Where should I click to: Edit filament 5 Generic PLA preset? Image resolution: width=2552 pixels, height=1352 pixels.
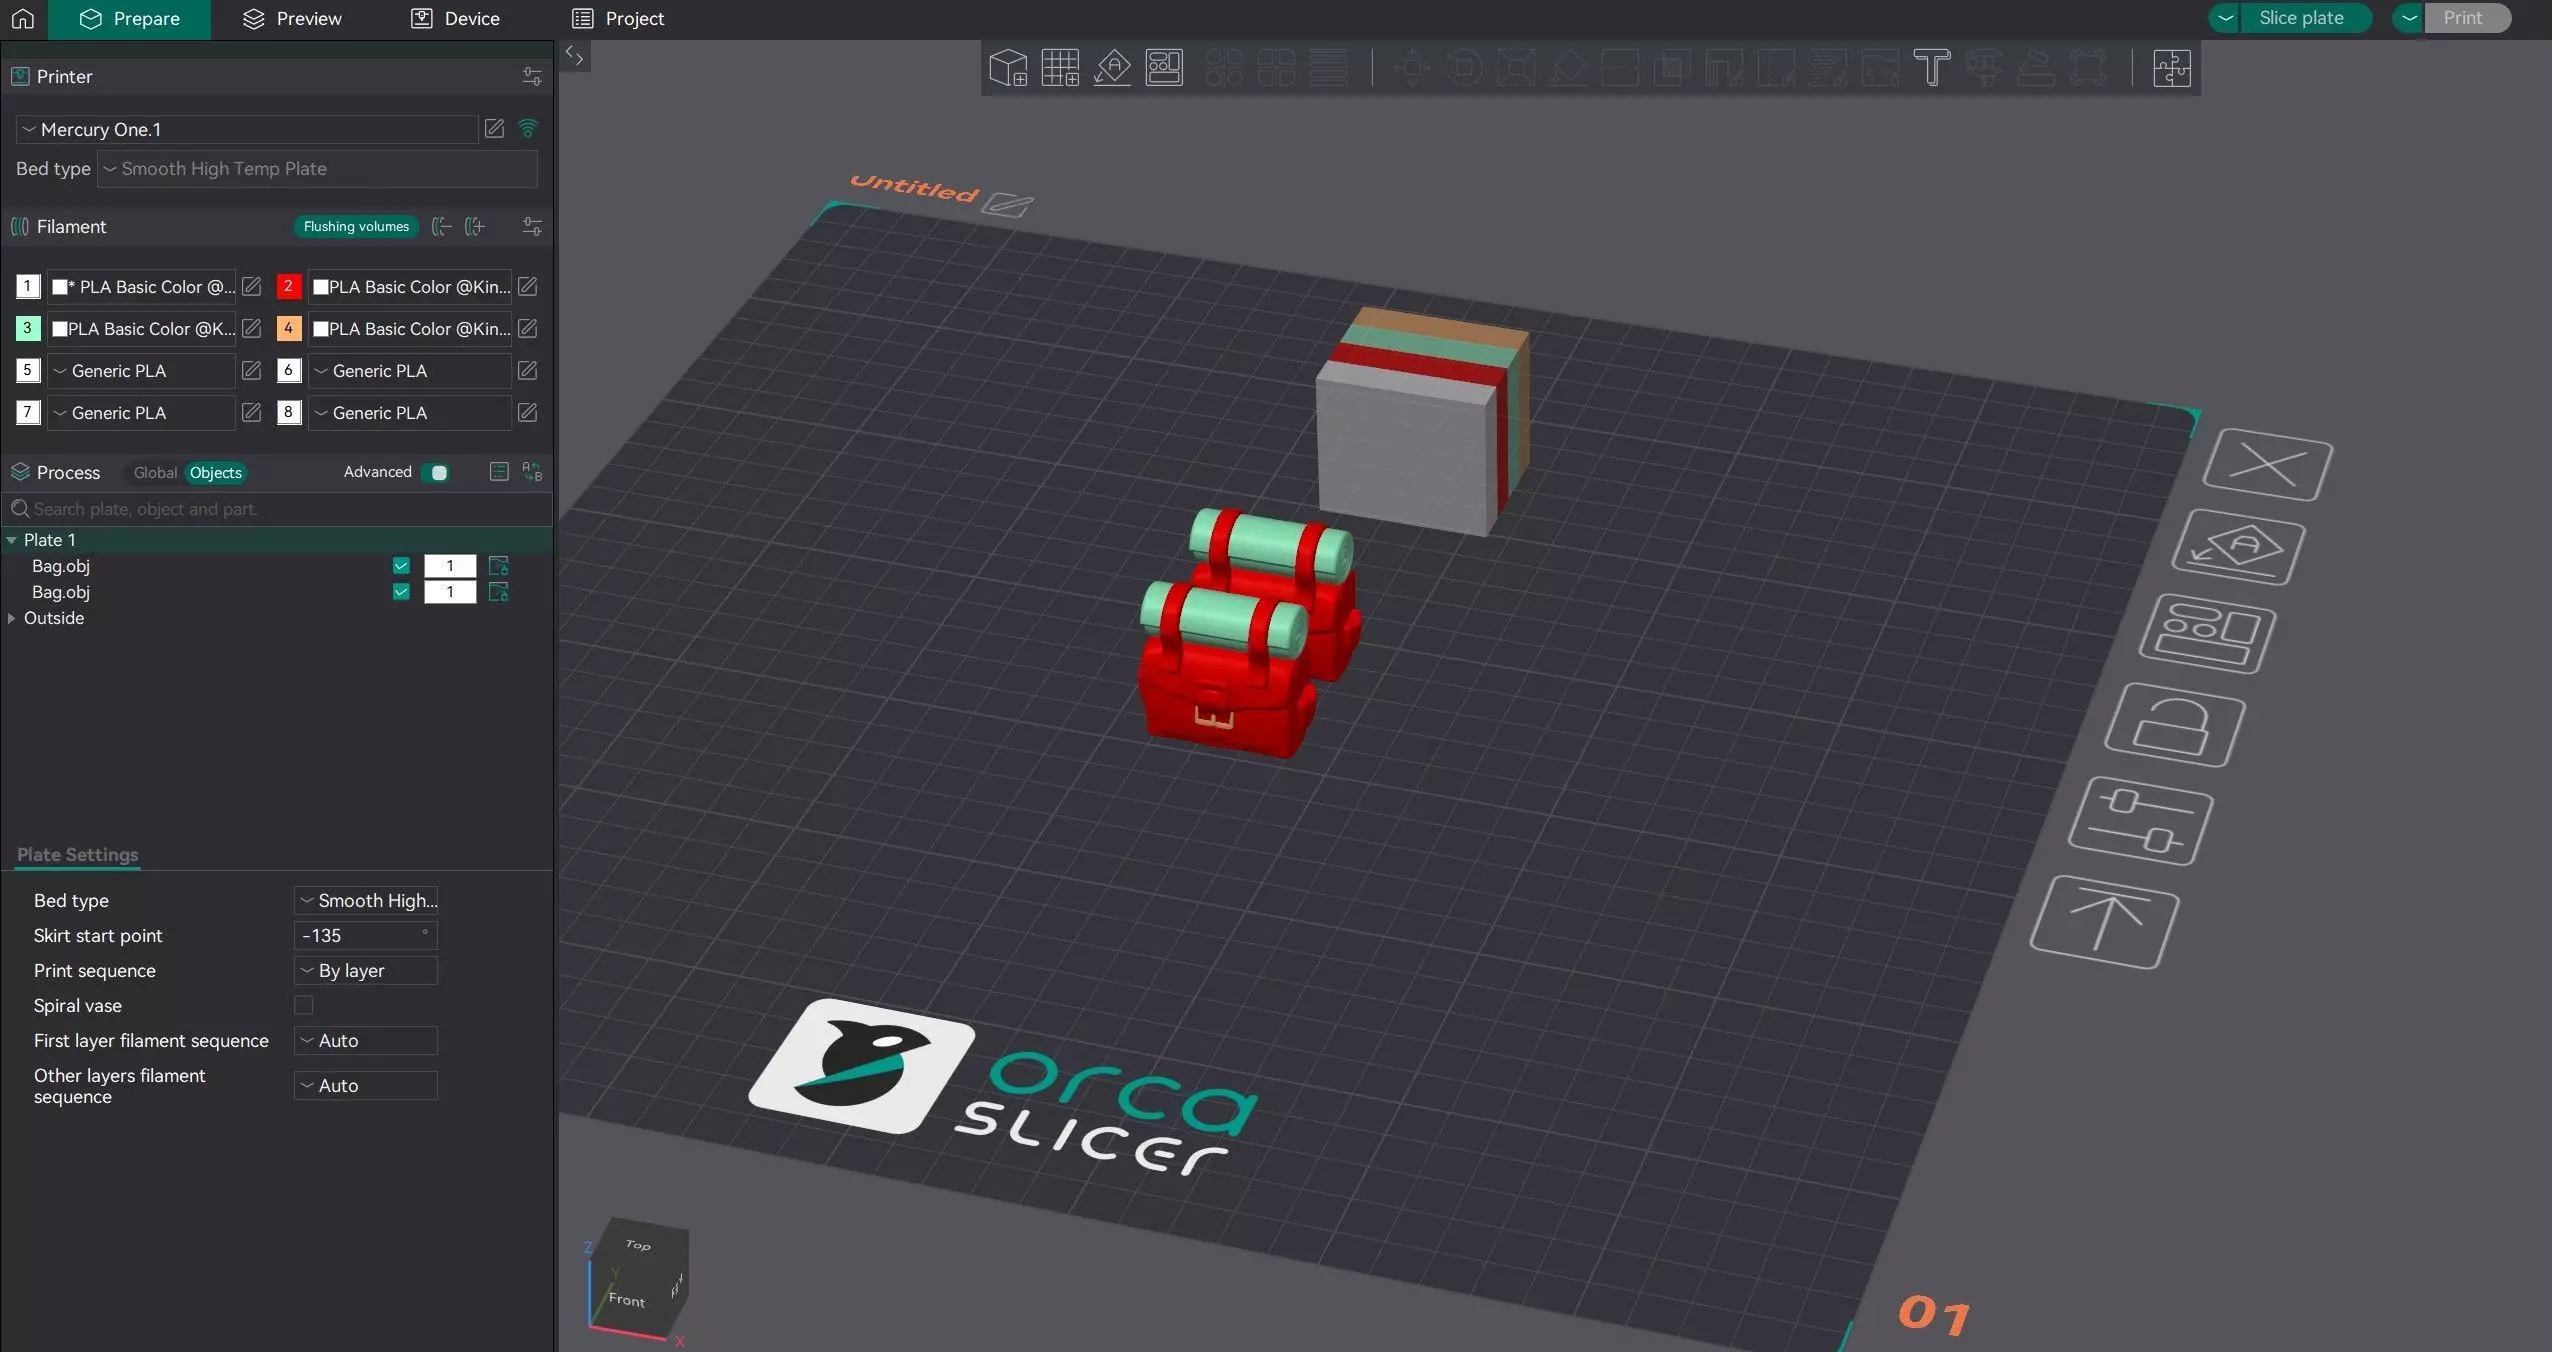tap(251, 370)
